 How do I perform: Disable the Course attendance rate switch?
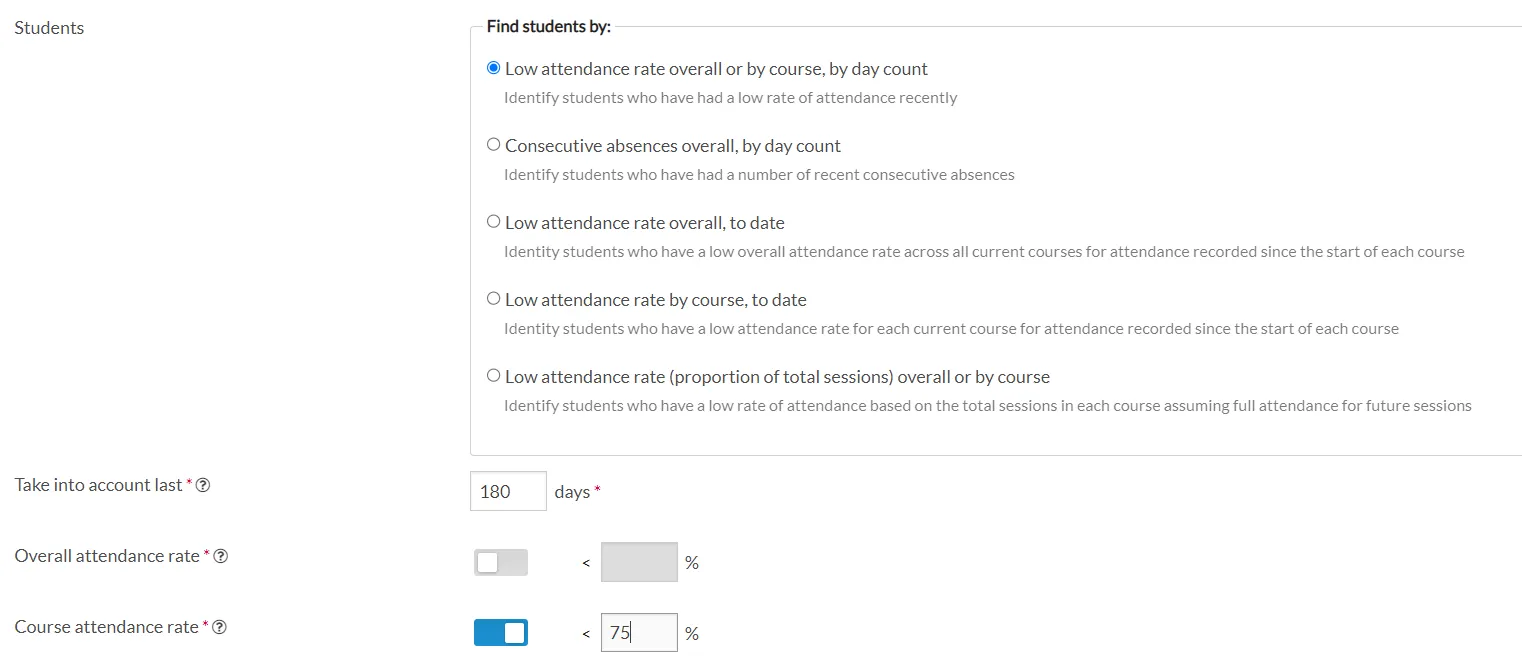point(501,633)
